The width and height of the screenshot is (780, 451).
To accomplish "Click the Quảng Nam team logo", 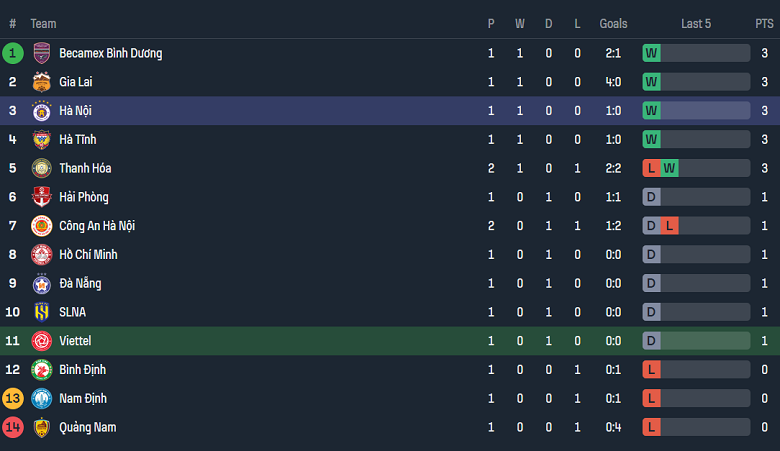I will [x=42, y=428].
